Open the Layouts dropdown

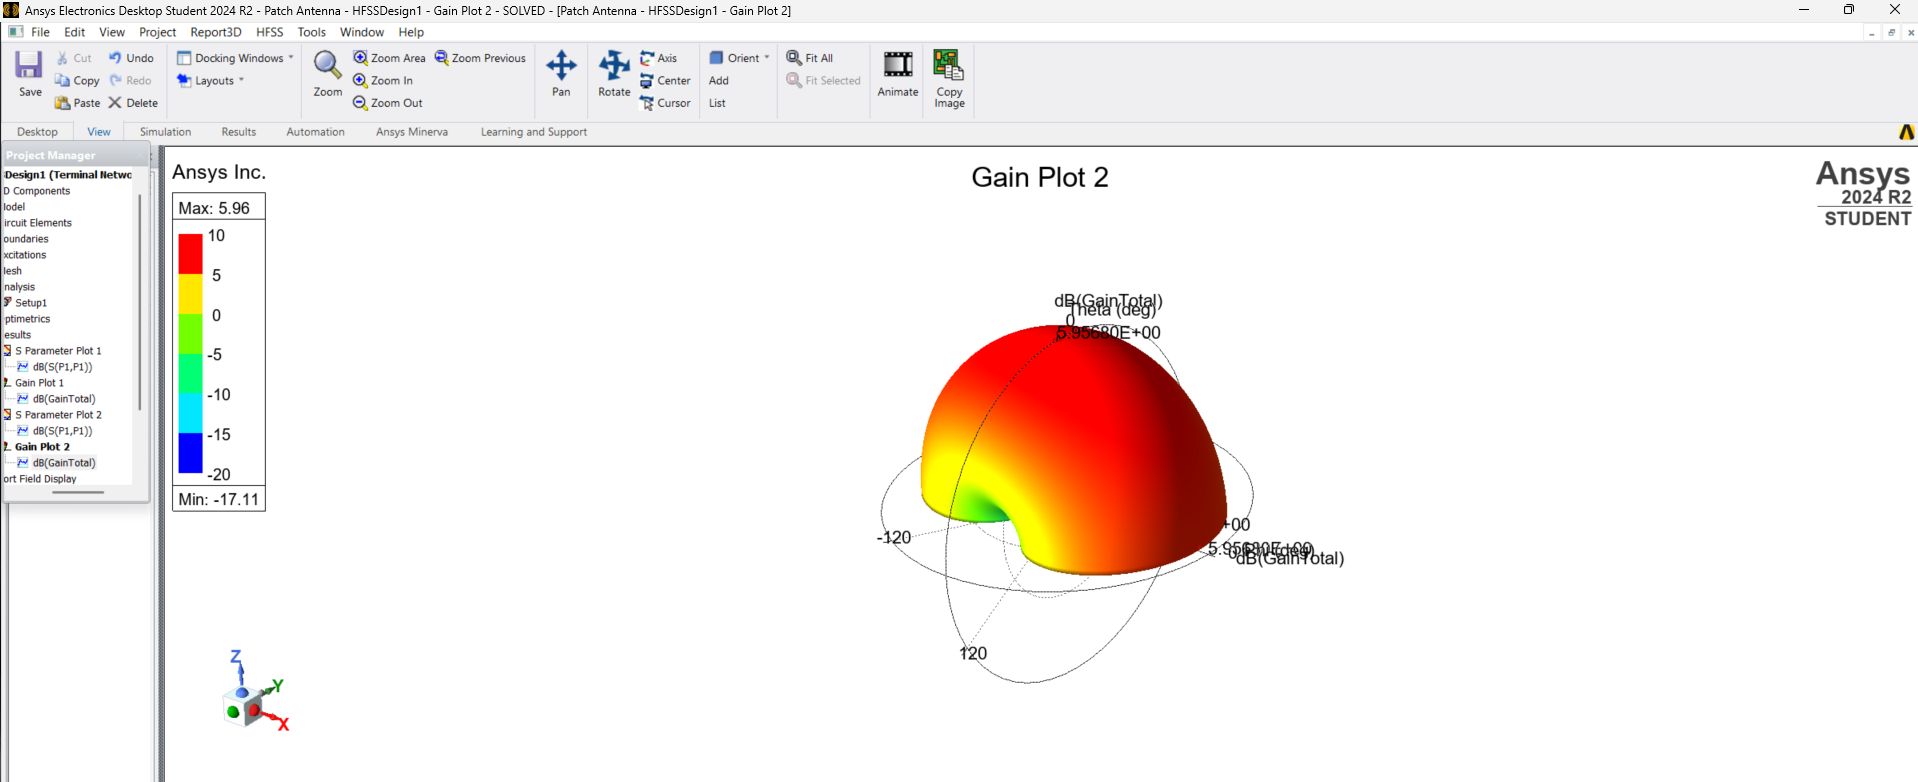(210, 81)
